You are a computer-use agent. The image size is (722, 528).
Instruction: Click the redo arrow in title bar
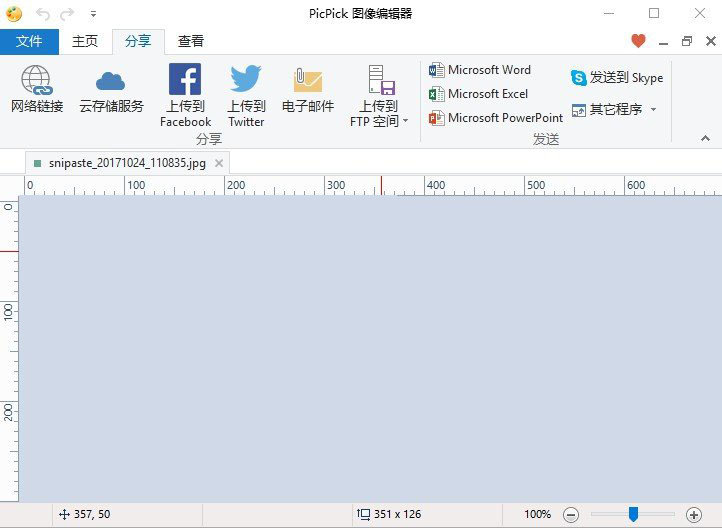click(67, 14)
